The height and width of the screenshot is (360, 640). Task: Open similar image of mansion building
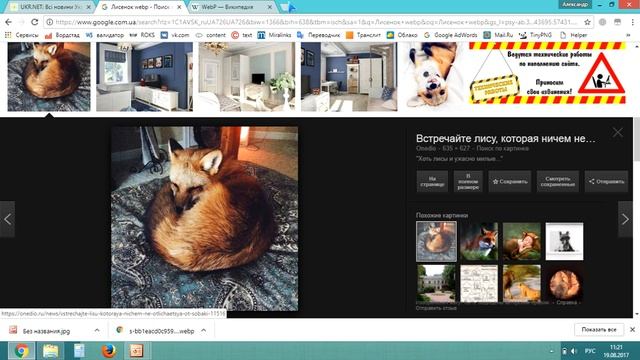436,283
